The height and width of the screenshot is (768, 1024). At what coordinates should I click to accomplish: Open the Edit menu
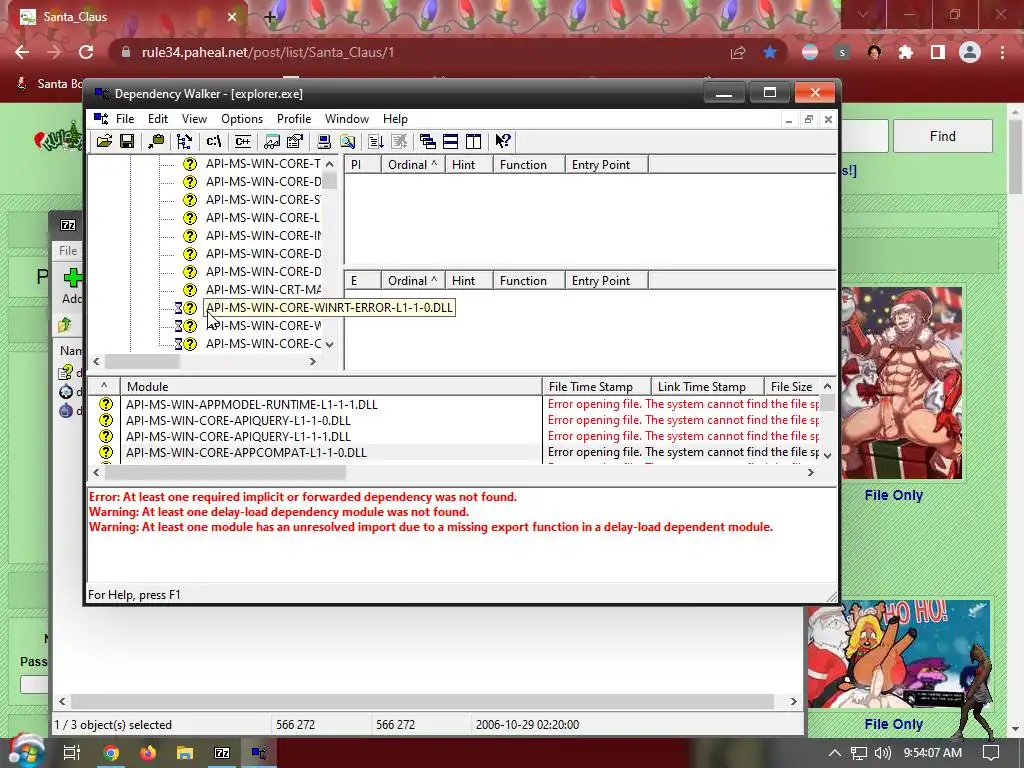157,119
